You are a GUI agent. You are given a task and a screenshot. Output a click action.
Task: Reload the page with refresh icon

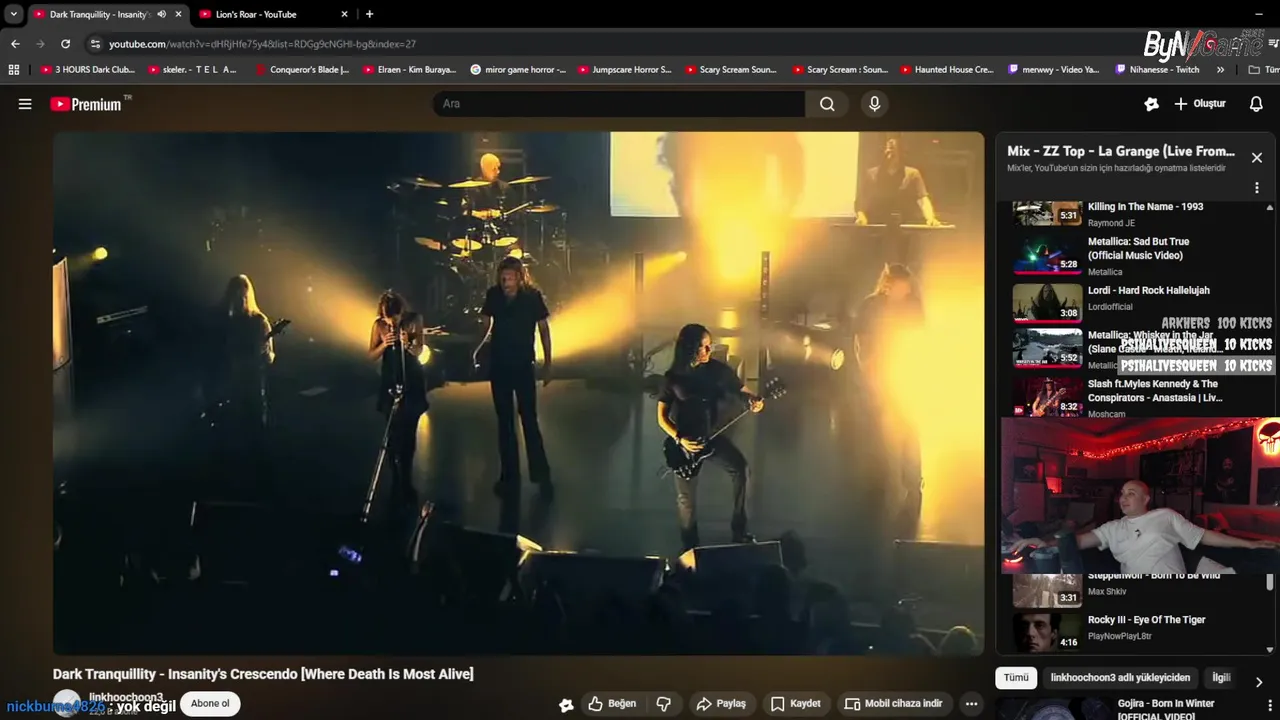66,44
